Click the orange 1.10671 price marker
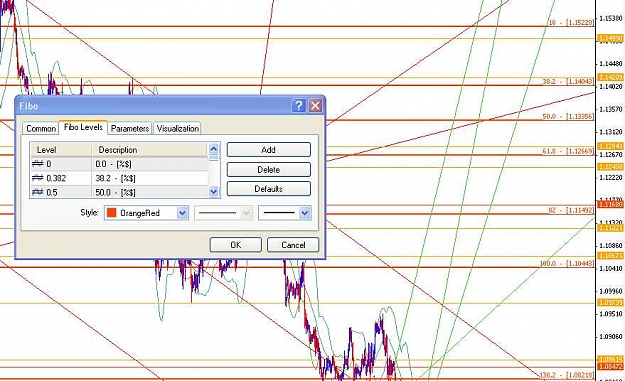 point(610,255)
